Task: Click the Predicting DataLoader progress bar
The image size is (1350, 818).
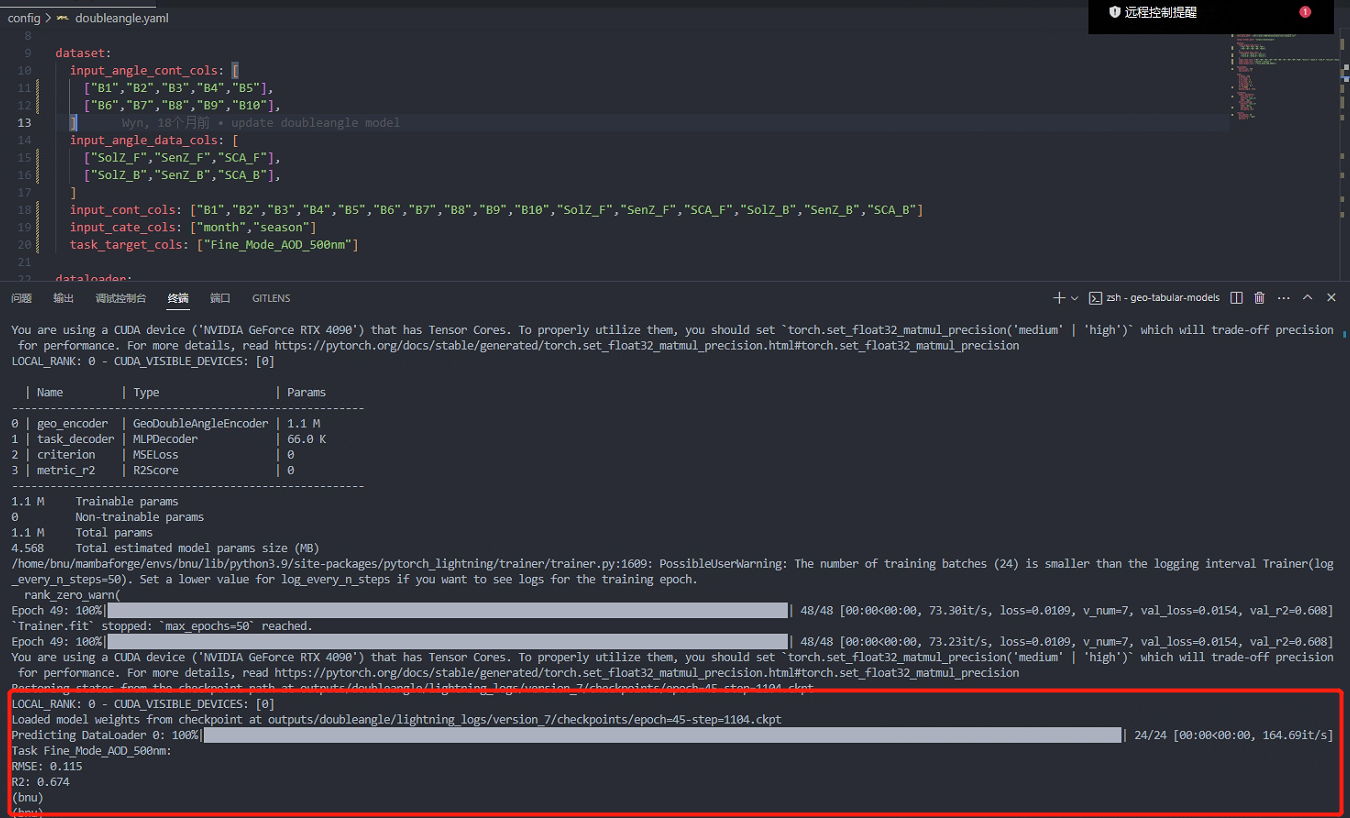Action: 661,735
